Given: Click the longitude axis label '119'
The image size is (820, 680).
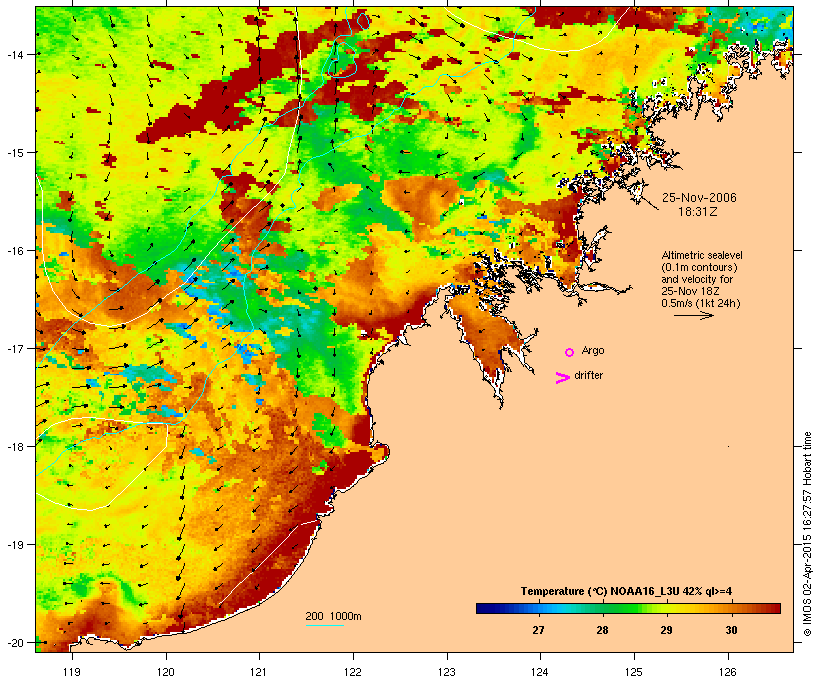Looking at the screenshot, I should coord(72,672).
